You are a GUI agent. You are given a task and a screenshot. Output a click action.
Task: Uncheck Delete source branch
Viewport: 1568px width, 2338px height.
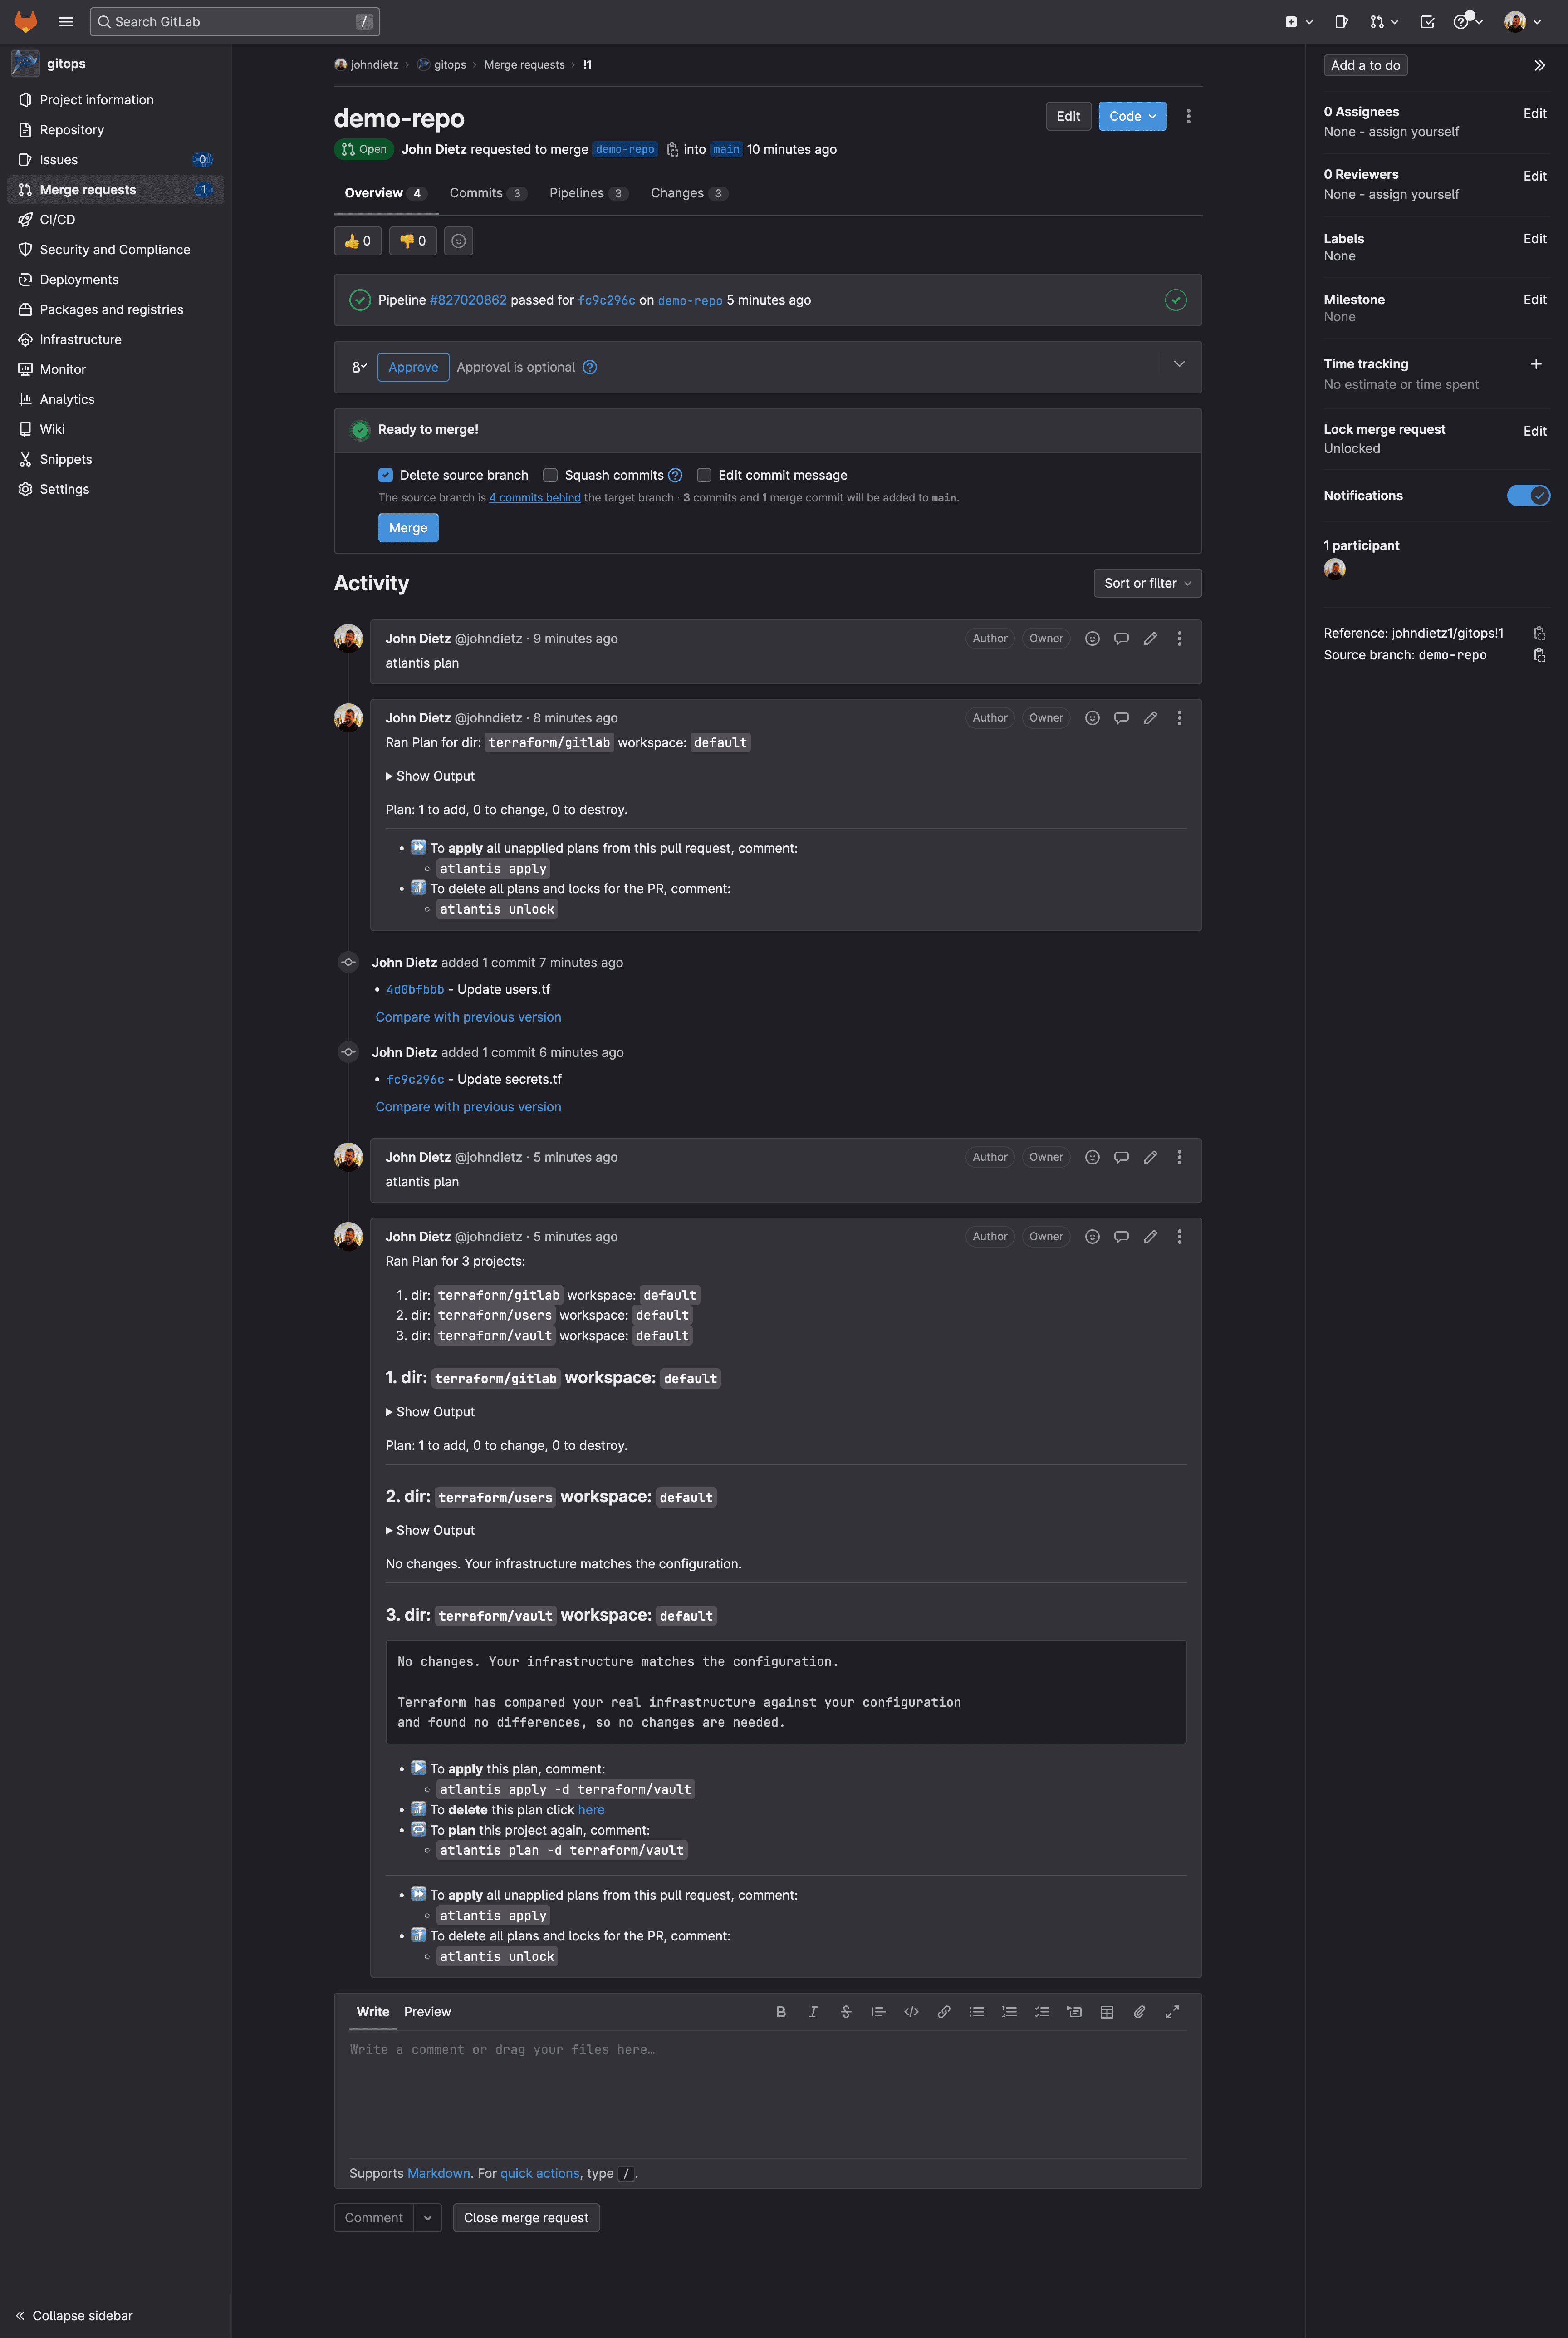[385, 475]
